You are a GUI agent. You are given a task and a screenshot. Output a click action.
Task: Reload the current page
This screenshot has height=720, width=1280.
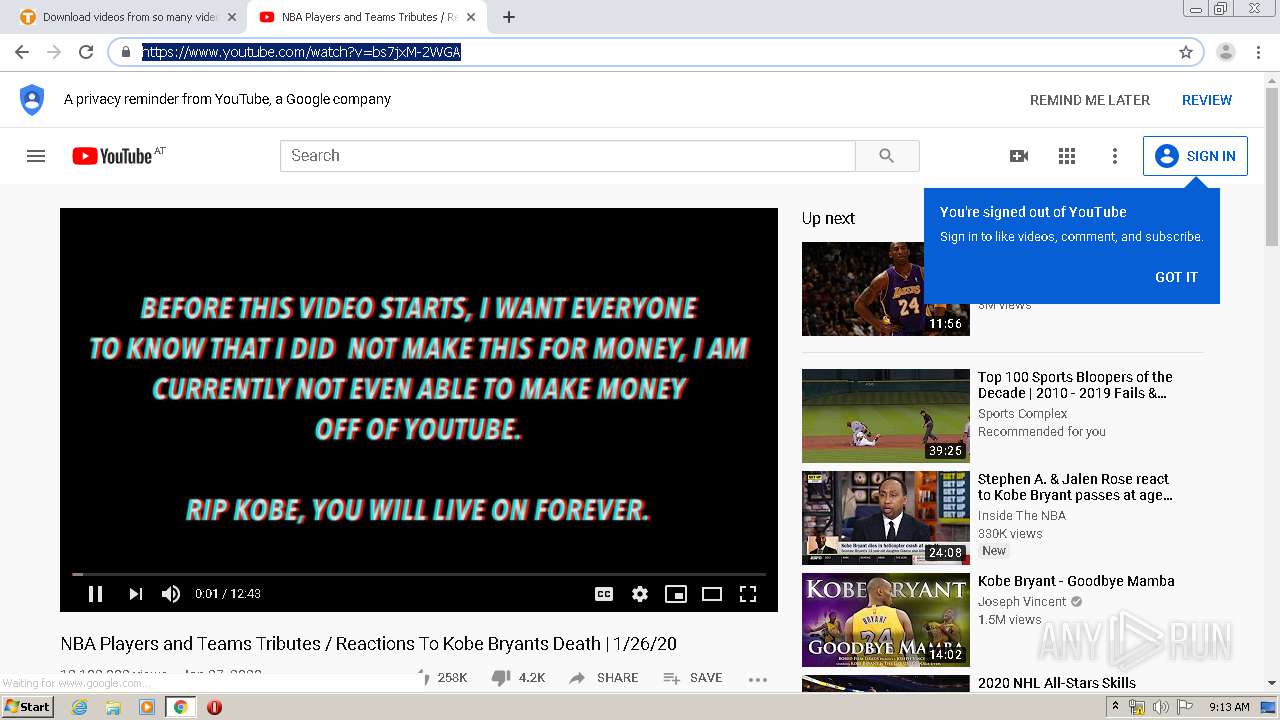pyautogui.click(x=86, y=52)
